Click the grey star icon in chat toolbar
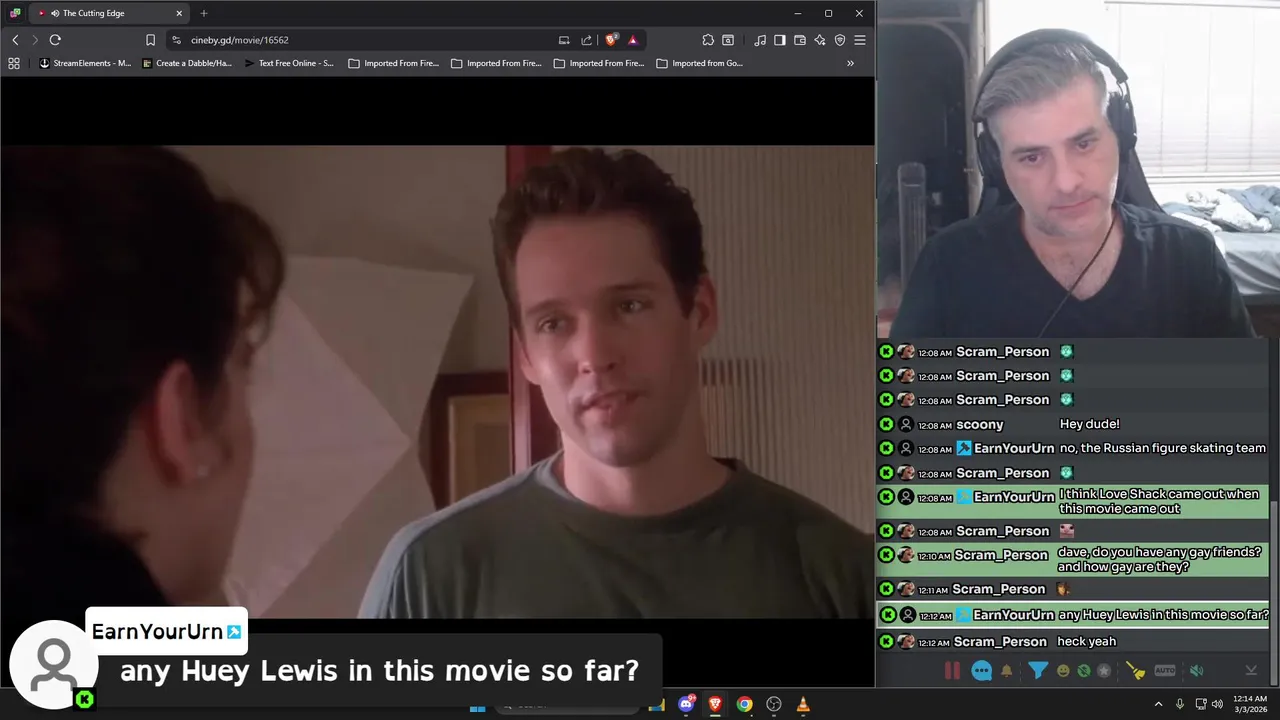 1104,671
